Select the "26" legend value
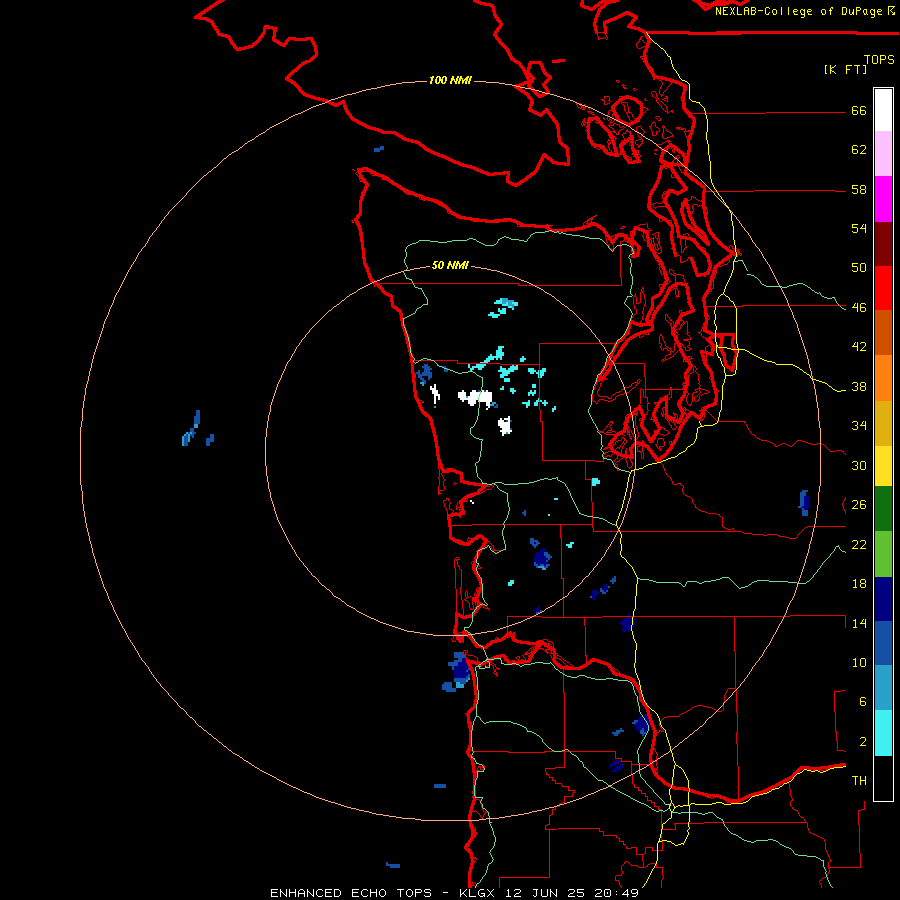This screenshot has height=900, width=900. click(859, 505)
